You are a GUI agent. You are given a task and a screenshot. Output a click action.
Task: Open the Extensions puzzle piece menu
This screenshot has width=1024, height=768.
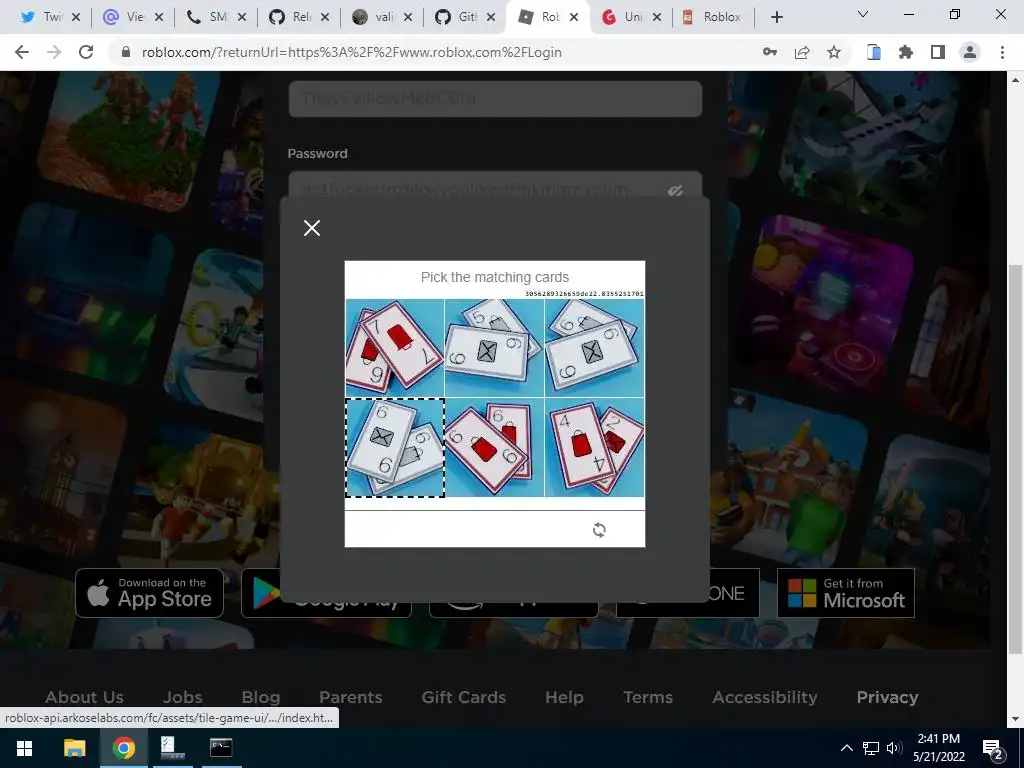coord(906,52)
